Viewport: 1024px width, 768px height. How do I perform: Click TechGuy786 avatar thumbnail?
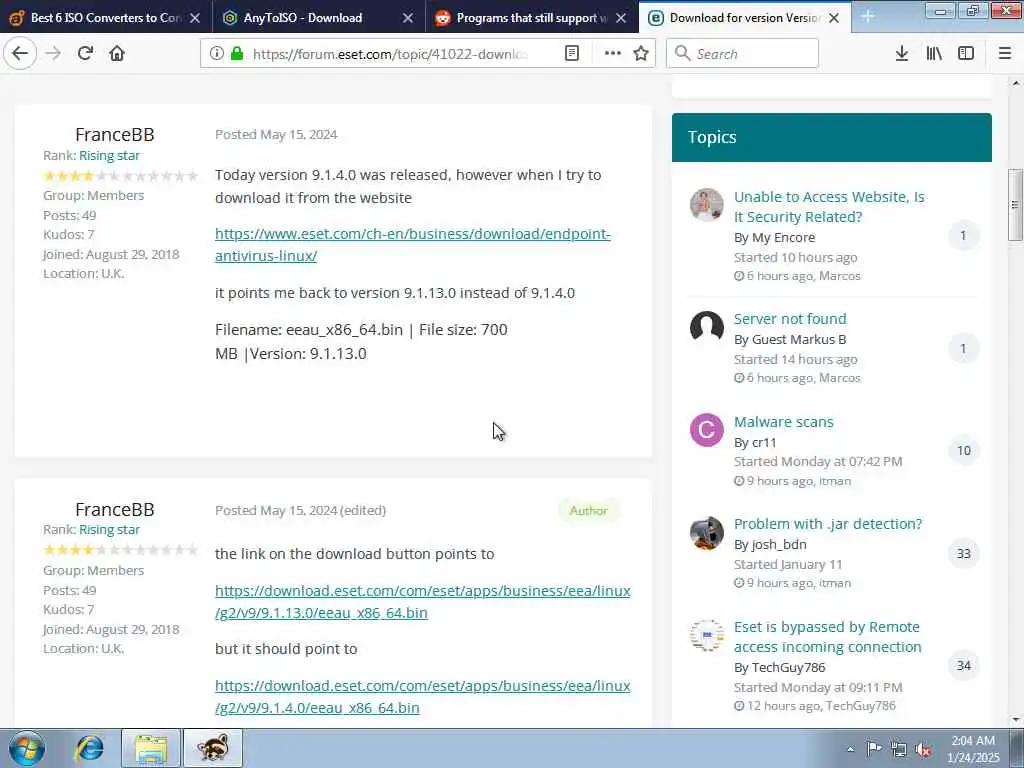coord(707,636)
